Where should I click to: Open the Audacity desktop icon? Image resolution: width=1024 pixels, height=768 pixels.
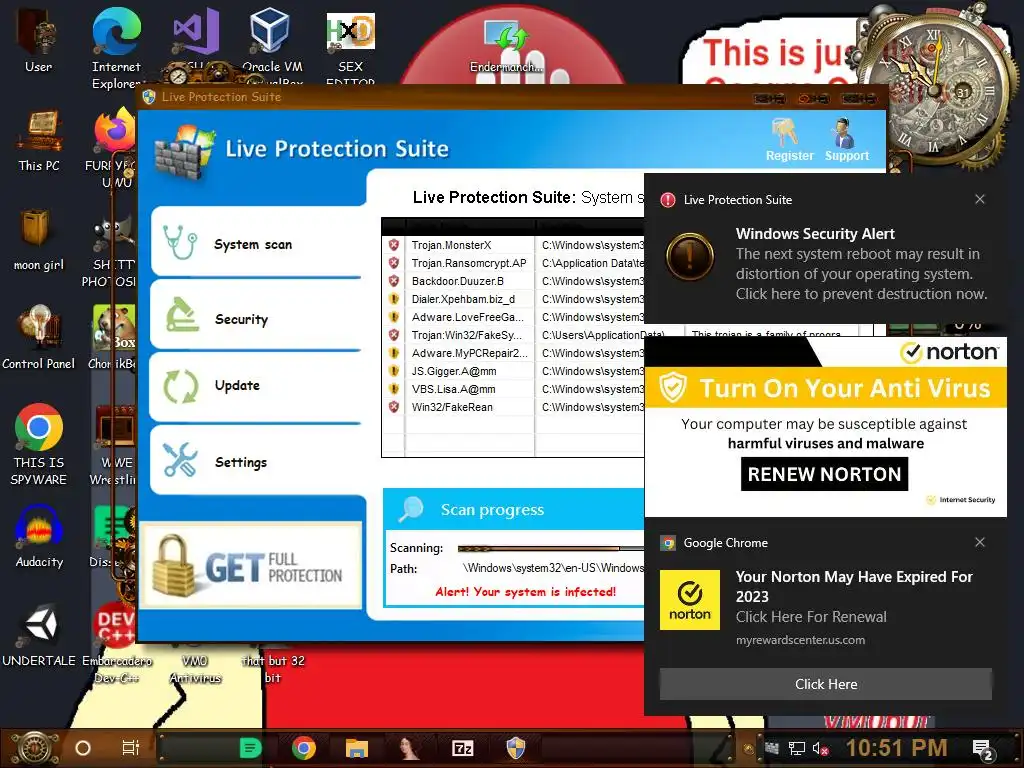39,536
